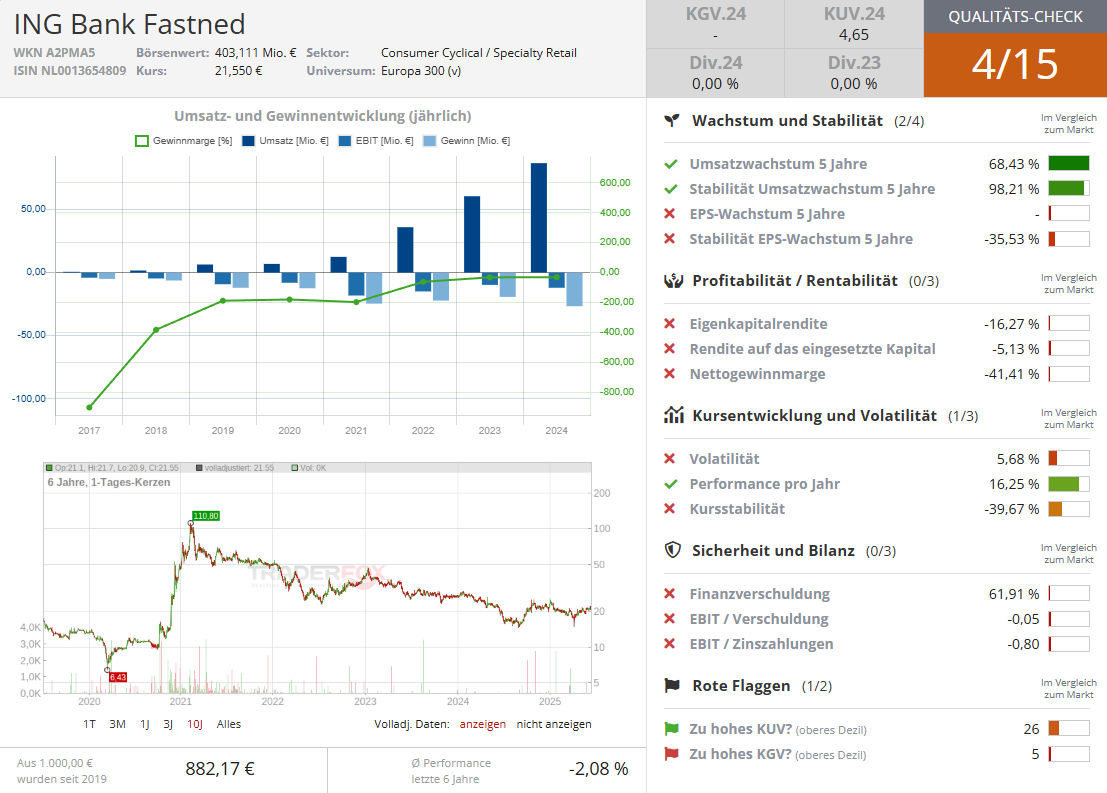Click green flag next to Zu hohes KUV?

tap(671, 729)
